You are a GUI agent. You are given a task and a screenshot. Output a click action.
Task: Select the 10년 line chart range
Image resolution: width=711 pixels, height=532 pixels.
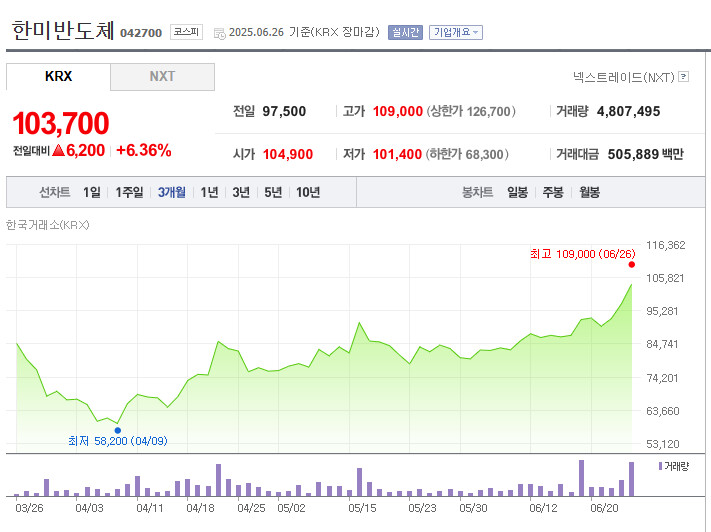pos(308,192)
